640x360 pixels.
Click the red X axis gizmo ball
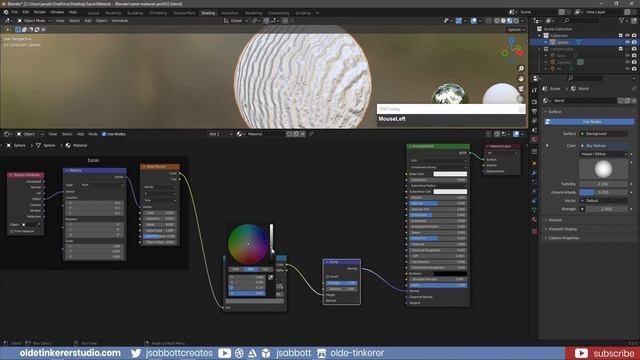(x=519, y=52)
